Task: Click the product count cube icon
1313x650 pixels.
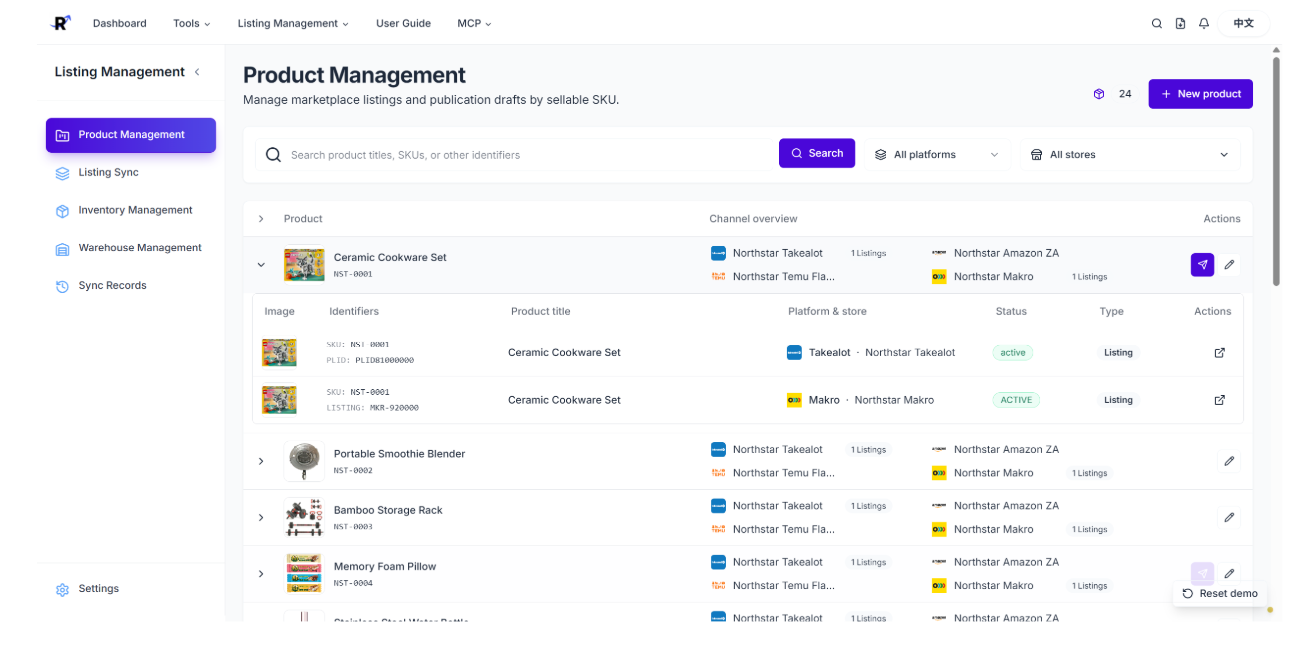Action: pos(1099,94)
